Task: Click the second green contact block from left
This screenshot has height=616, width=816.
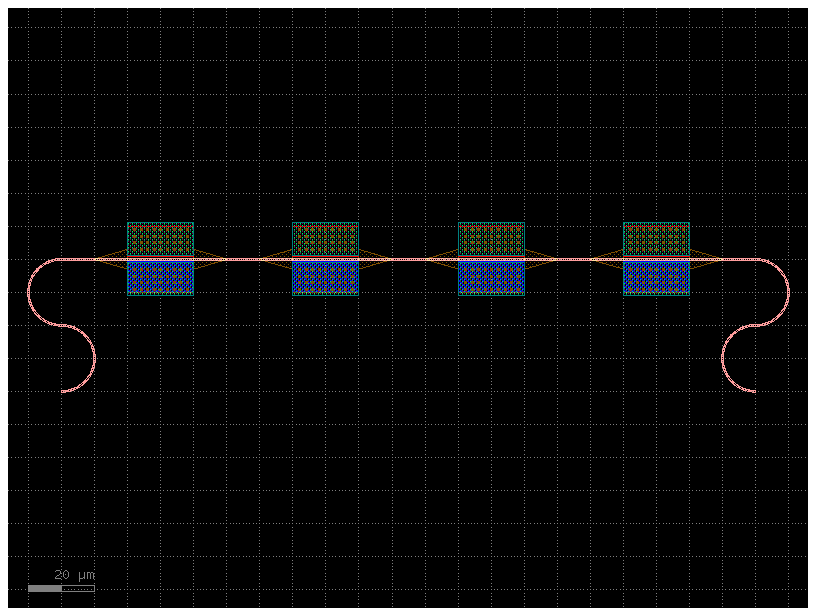Action: tap(325, 237)
